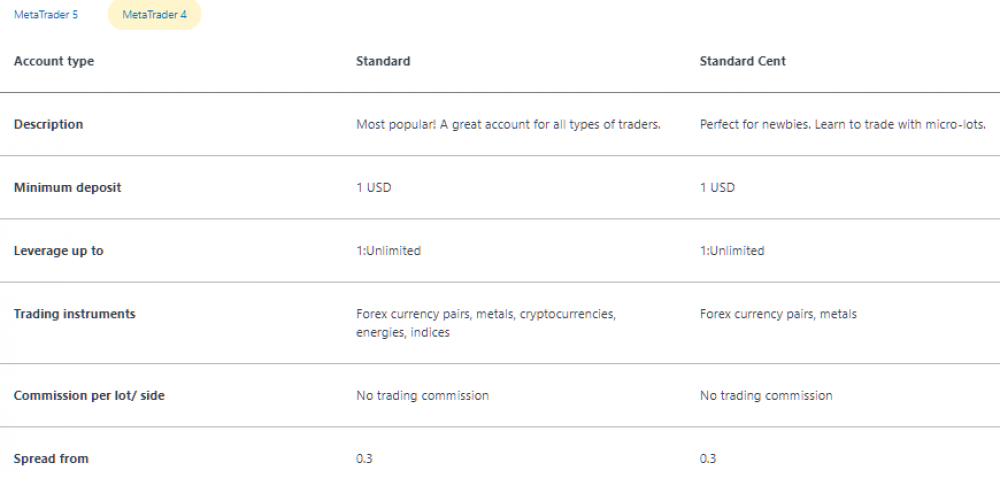
Task: Select the Minimum deposit row label
Action: [67, 187]
